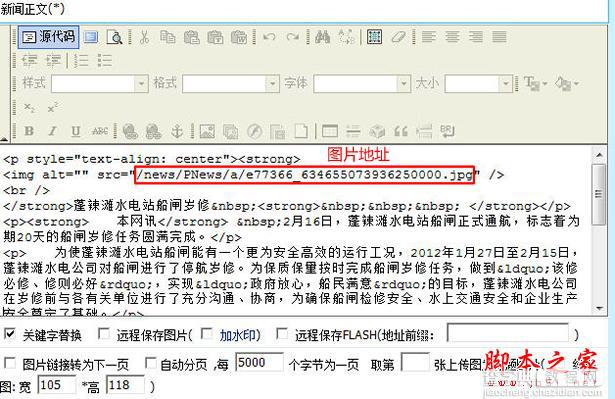
Task: Click inside the source code text area
Action: point(296,230)
